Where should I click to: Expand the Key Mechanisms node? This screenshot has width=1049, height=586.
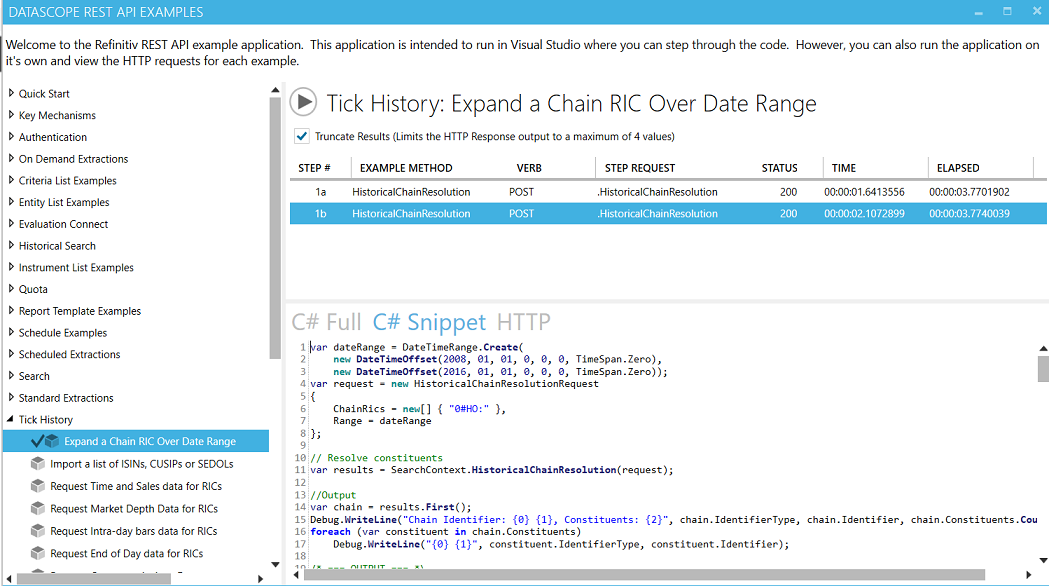coord(11,115)
